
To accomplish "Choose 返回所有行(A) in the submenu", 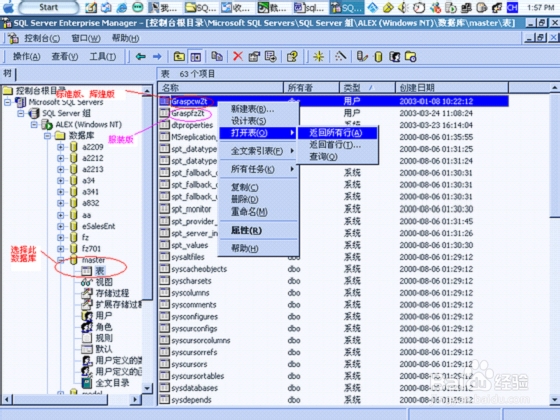I will (338, 133).
